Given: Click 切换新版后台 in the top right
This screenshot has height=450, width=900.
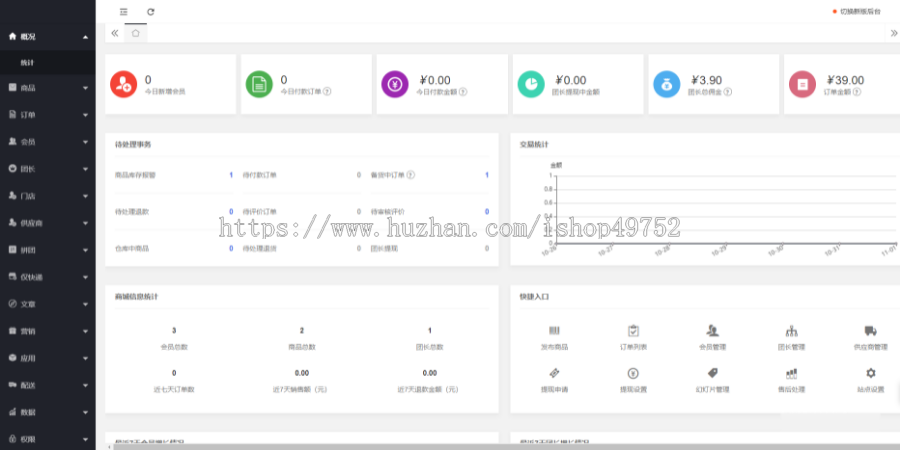Looking at the screenshot, I should [x=860, y=11].
